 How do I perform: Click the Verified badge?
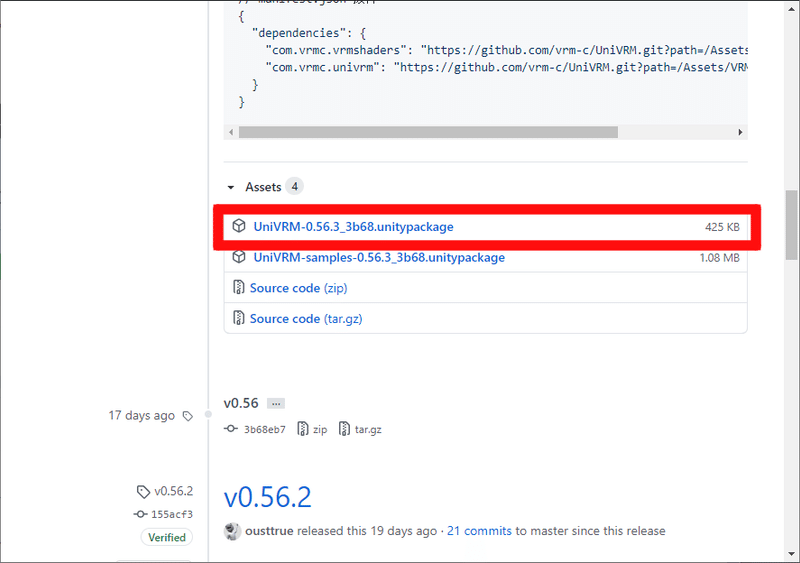click(166, 537)
